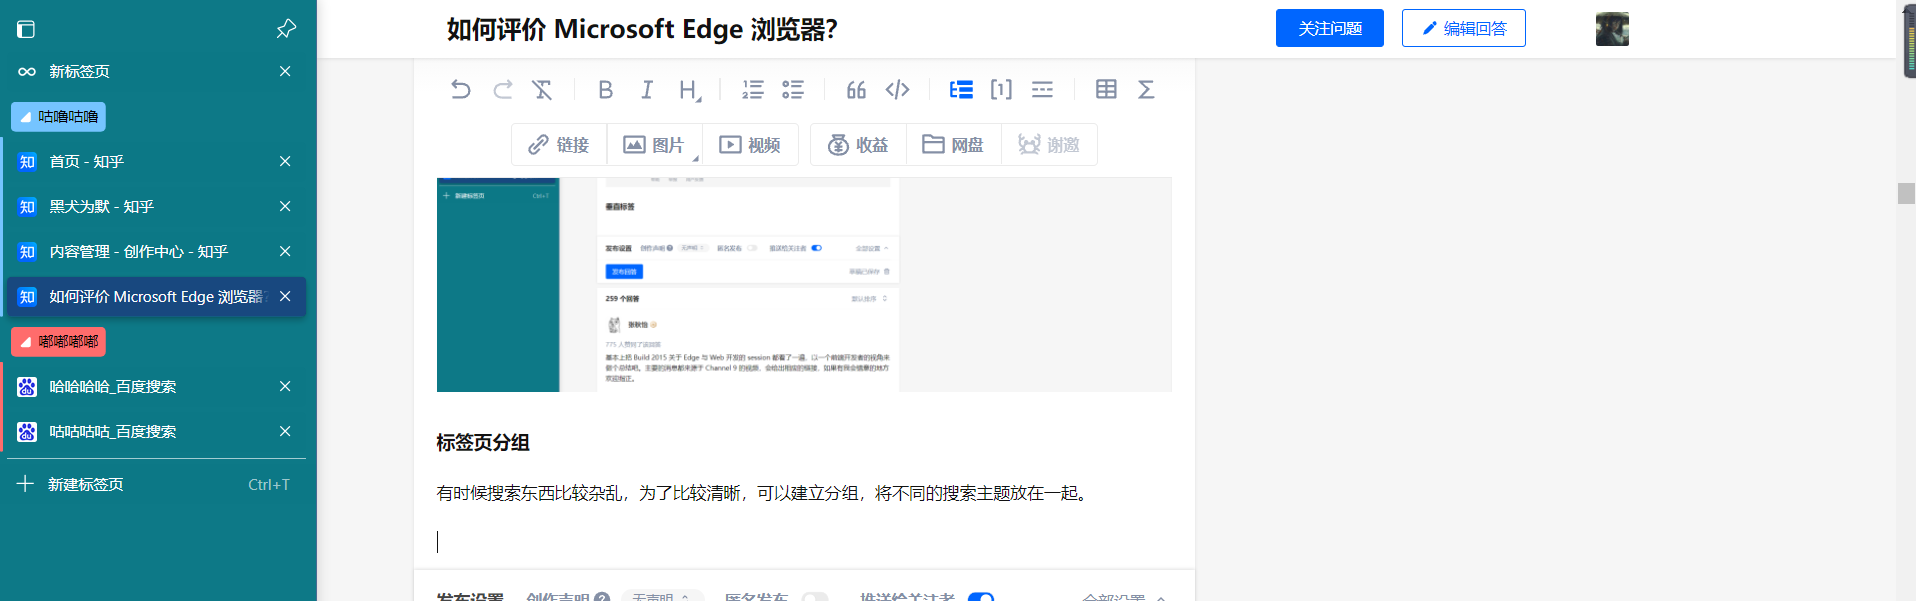The width and height of the screenshot is (1916, 601).
Task: Close the 首页 - 知乎 tab
Action: point(285,161)
